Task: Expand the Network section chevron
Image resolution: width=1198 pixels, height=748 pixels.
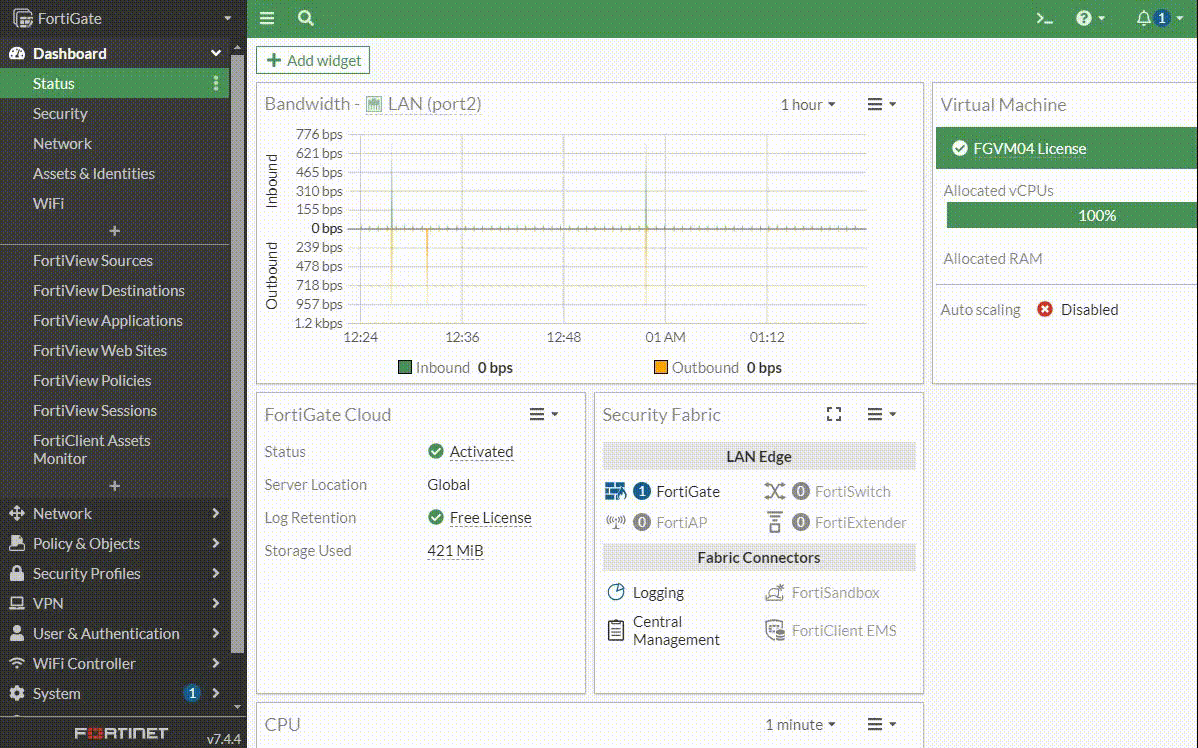Action: [215, 513]
